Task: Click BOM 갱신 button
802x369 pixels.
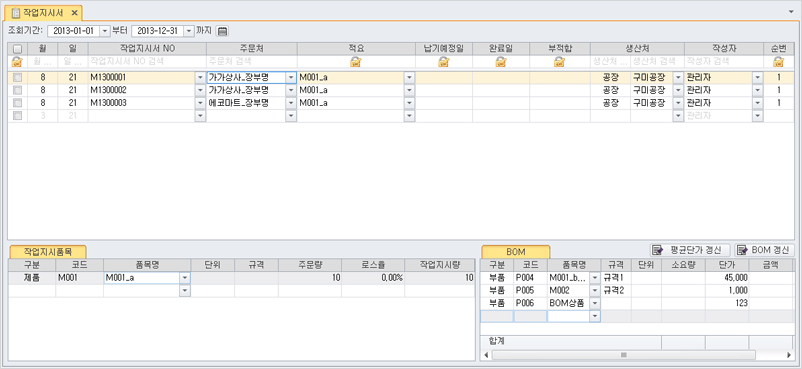Action: click(764, 250)
